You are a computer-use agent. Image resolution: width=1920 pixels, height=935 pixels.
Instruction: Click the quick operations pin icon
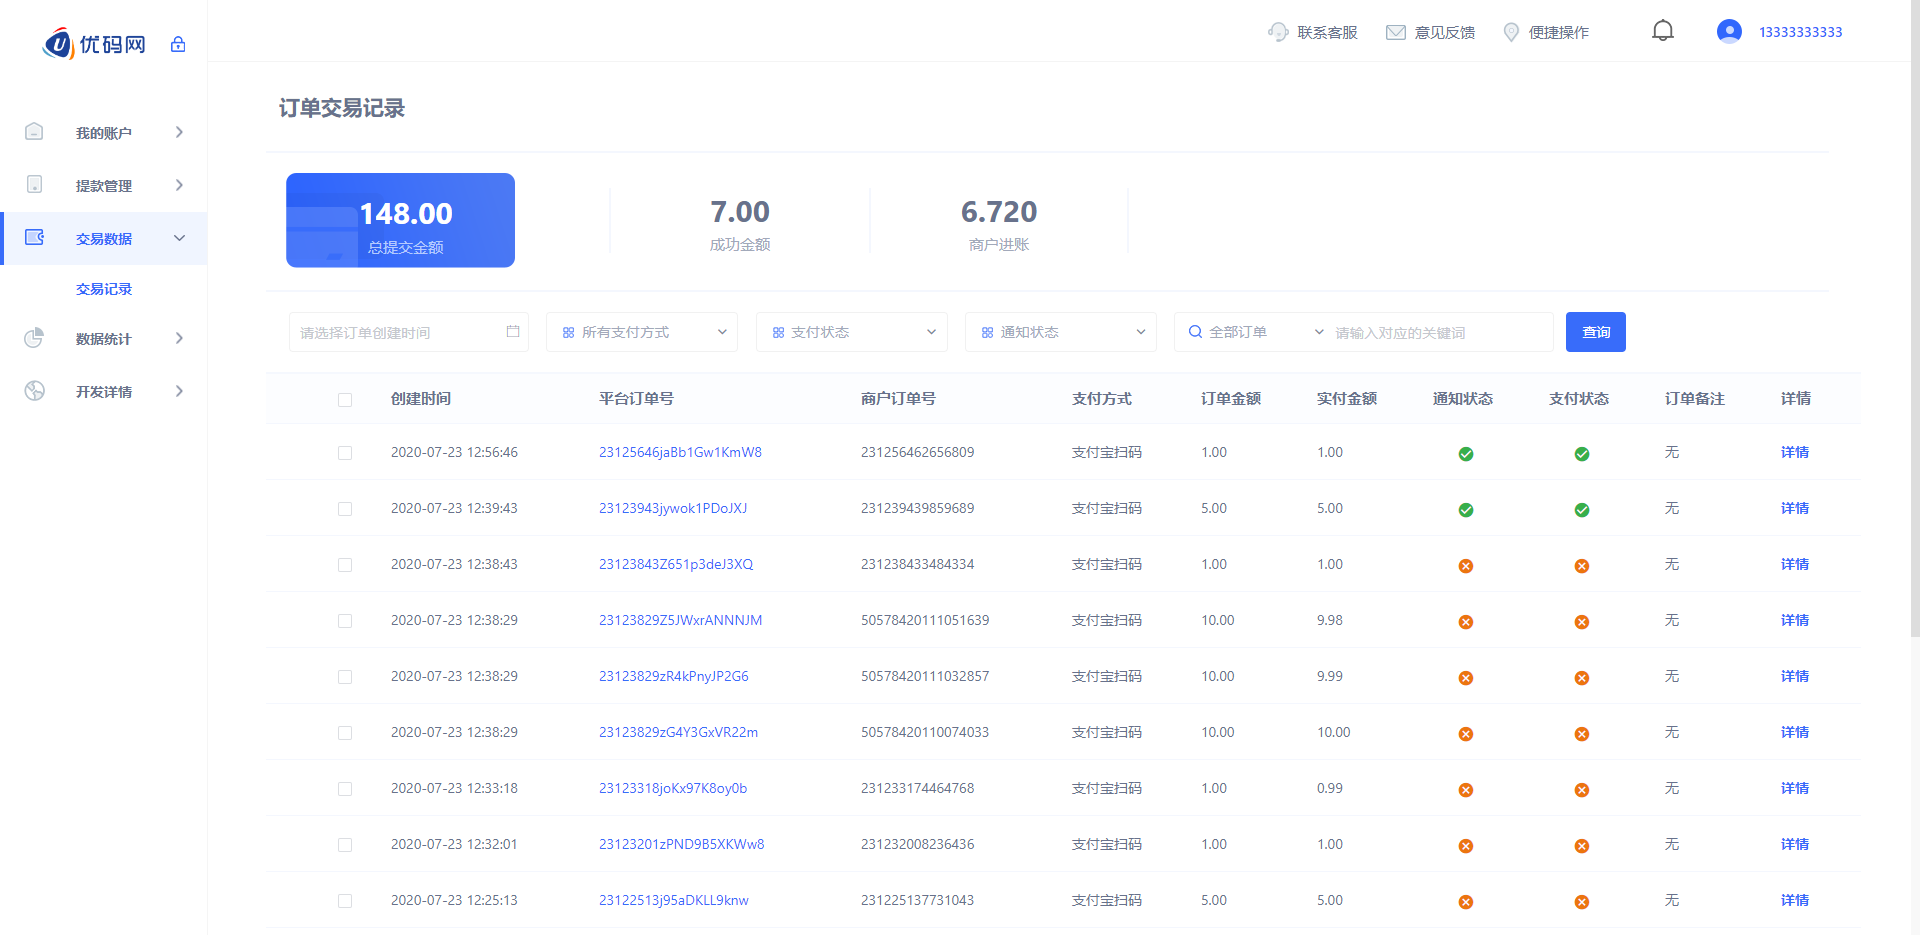pyautogui.click(x=1511, y=32)
